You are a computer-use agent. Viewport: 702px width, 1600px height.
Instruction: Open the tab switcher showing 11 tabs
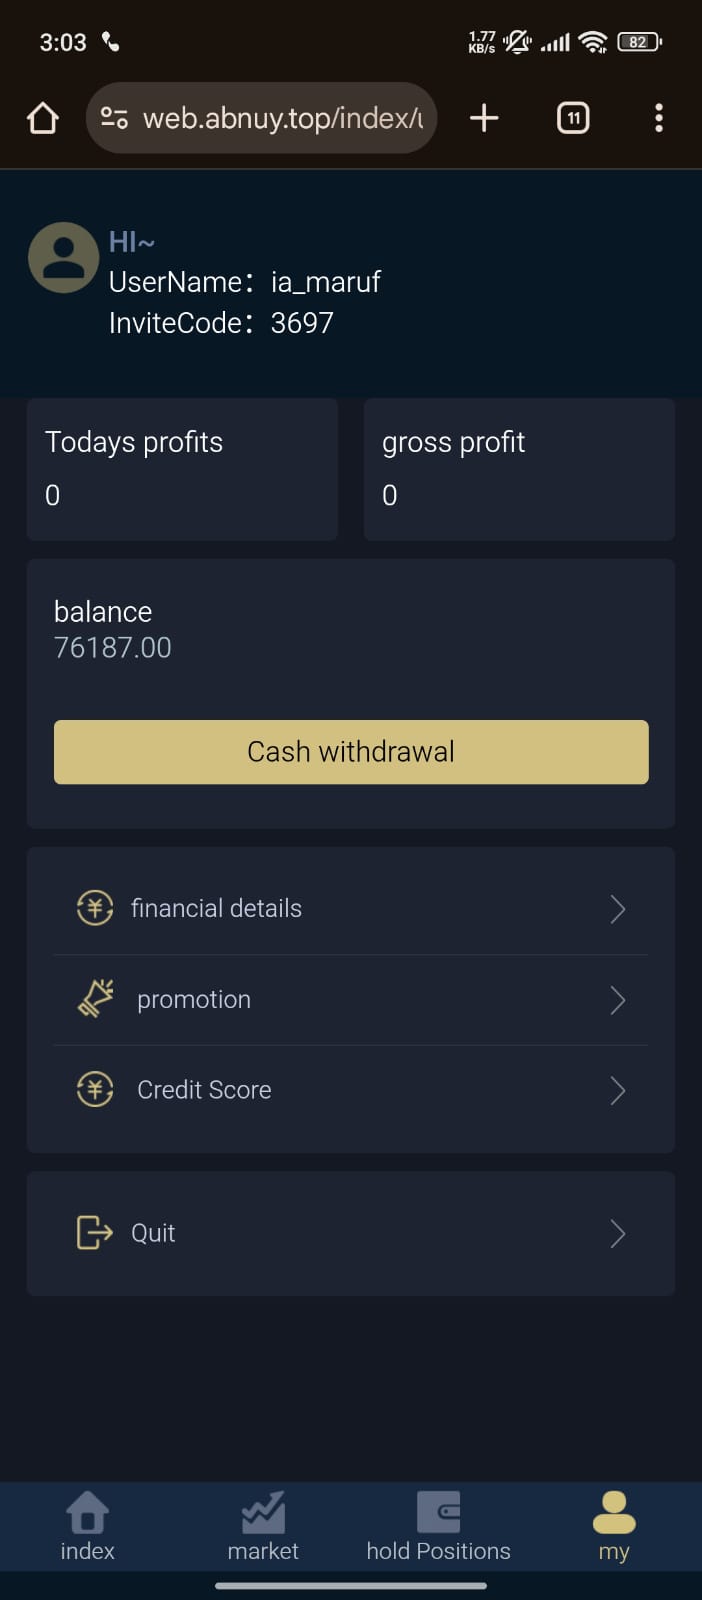(x=572, y=118)
